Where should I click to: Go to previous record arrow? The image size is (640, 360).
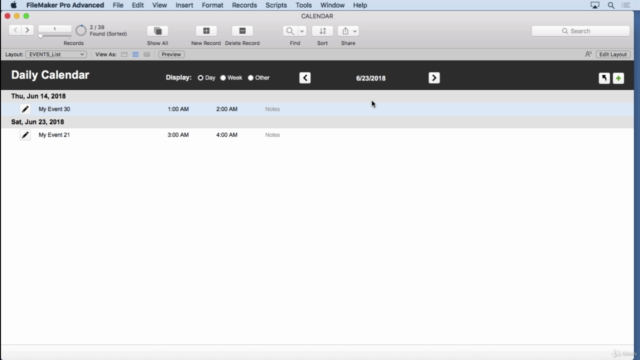[x=16, y=30]
